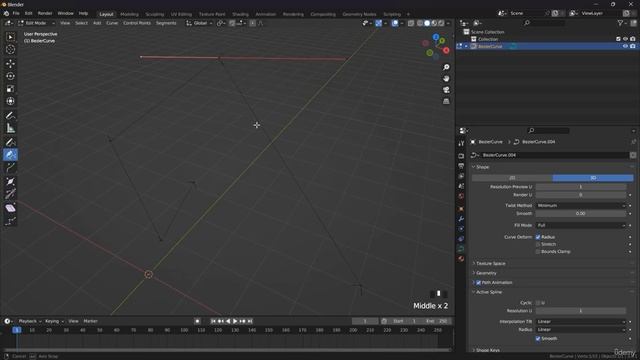Enable the Radius checkbox under Curve Deform
640x360 pixels.
pos(538,237)
